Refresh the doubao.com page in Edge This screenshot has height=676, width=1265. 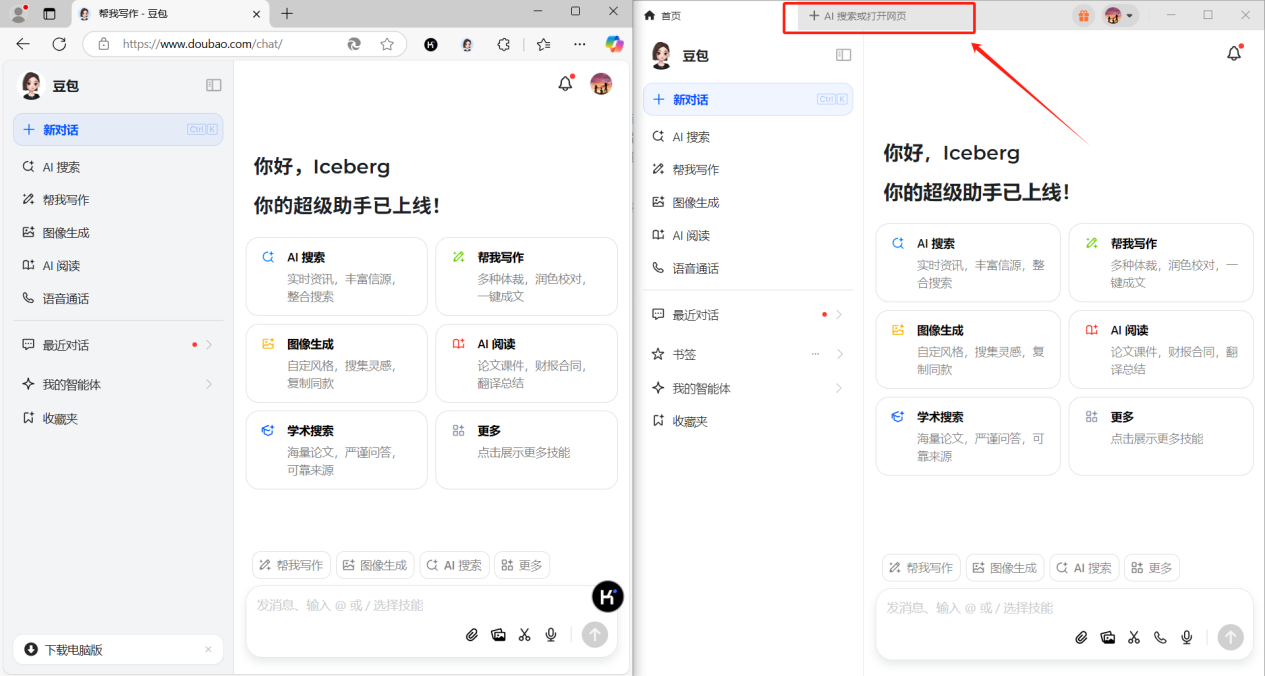59,44
